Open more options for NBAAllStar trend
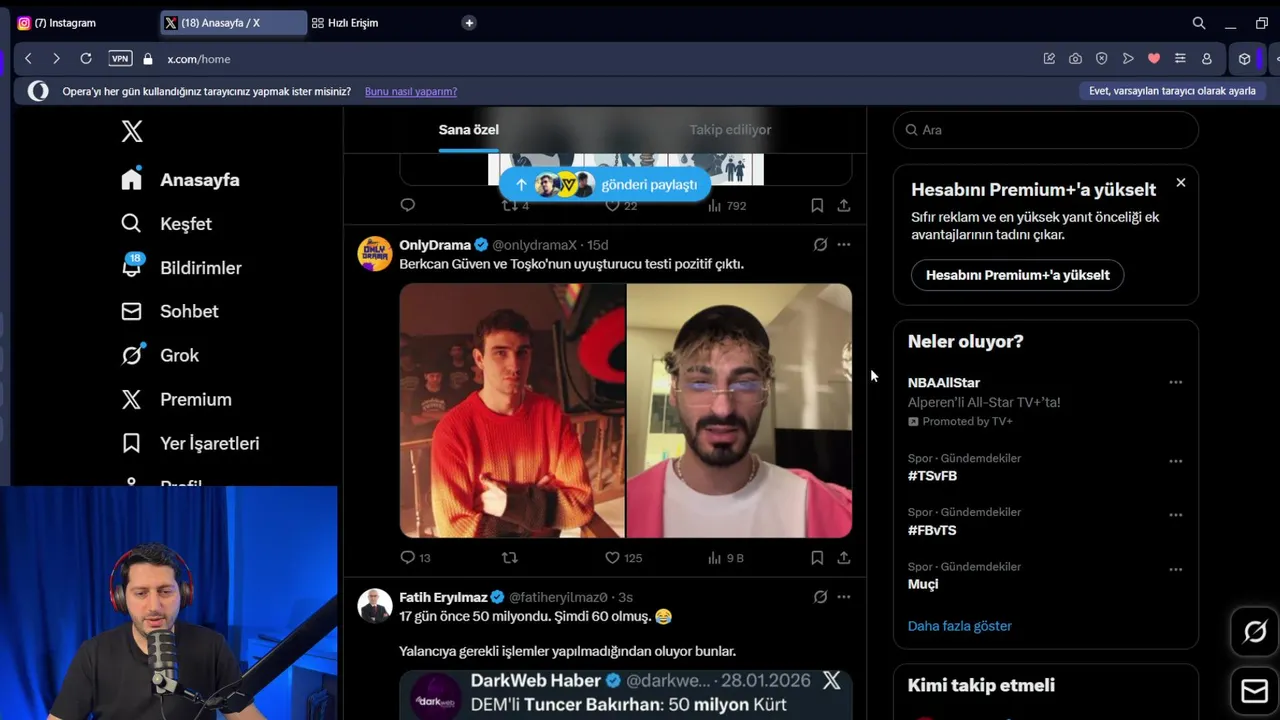This screenshot has height=720, width=1280. 1175,382
